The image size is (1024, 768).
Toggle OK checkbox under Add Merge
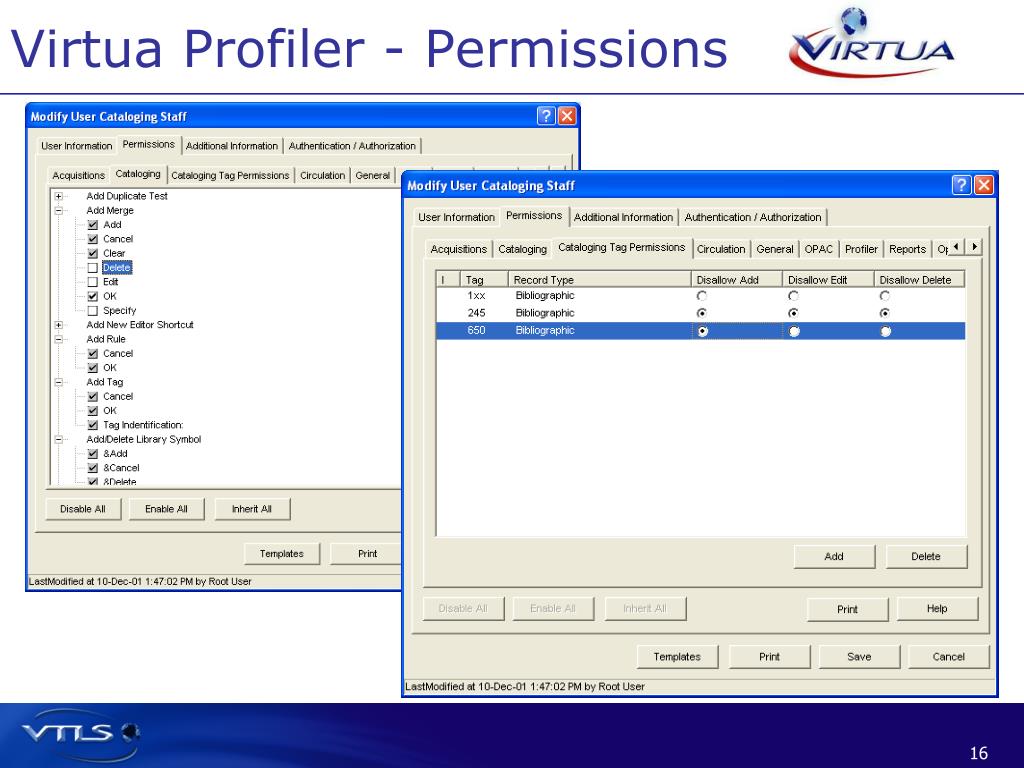click(93, 296)
